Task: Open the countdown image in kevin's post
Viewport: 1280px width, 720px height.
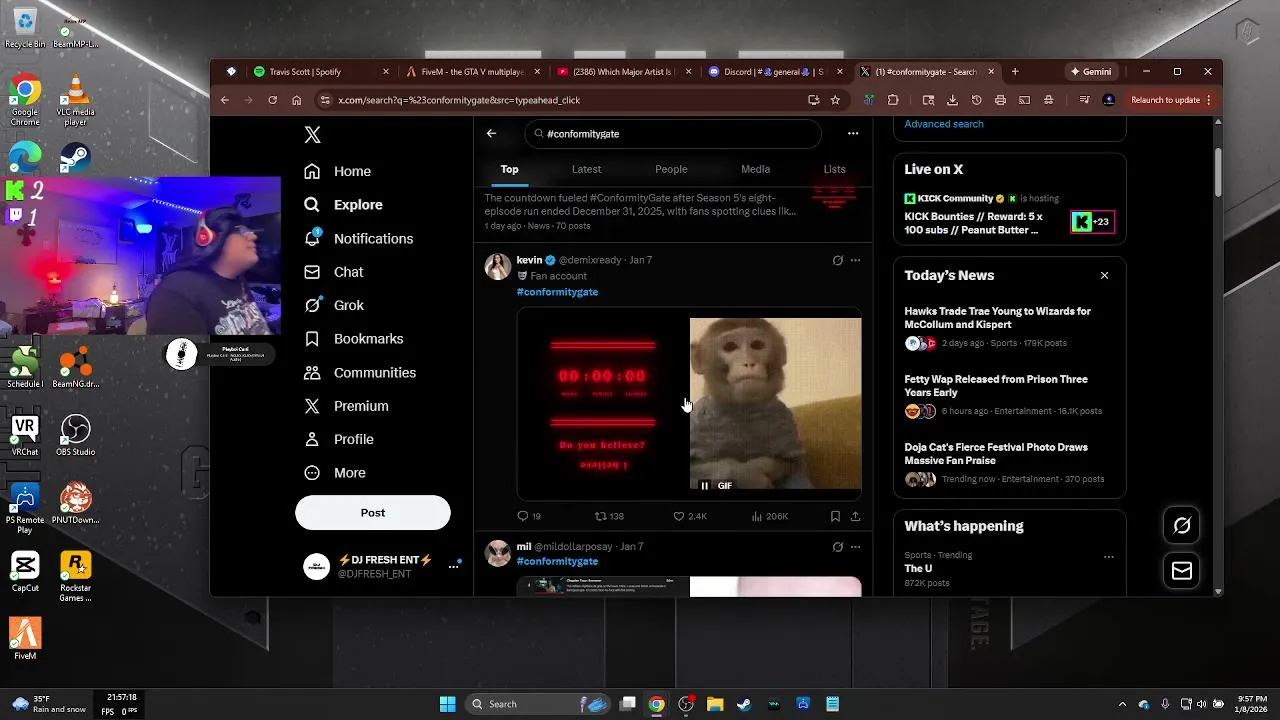Action: pyautogui.click(x=603, y=404)
